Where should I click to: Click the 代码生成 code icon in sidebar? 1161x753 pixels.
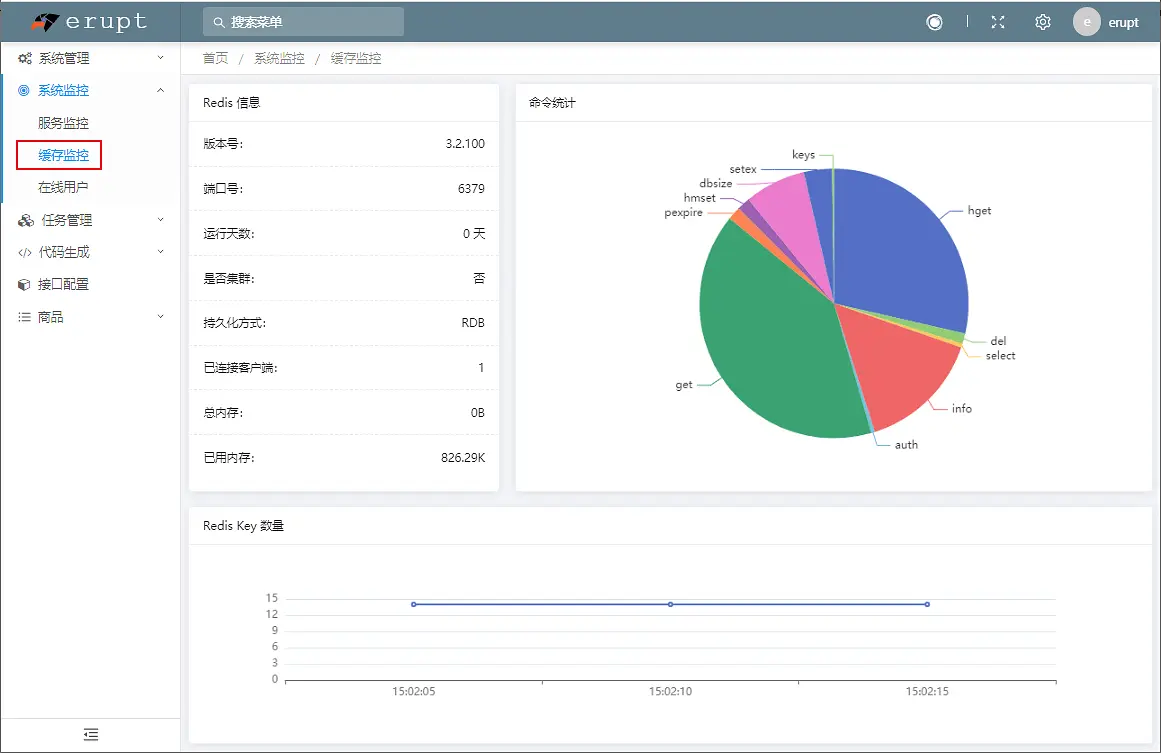[x=24, y=252]
